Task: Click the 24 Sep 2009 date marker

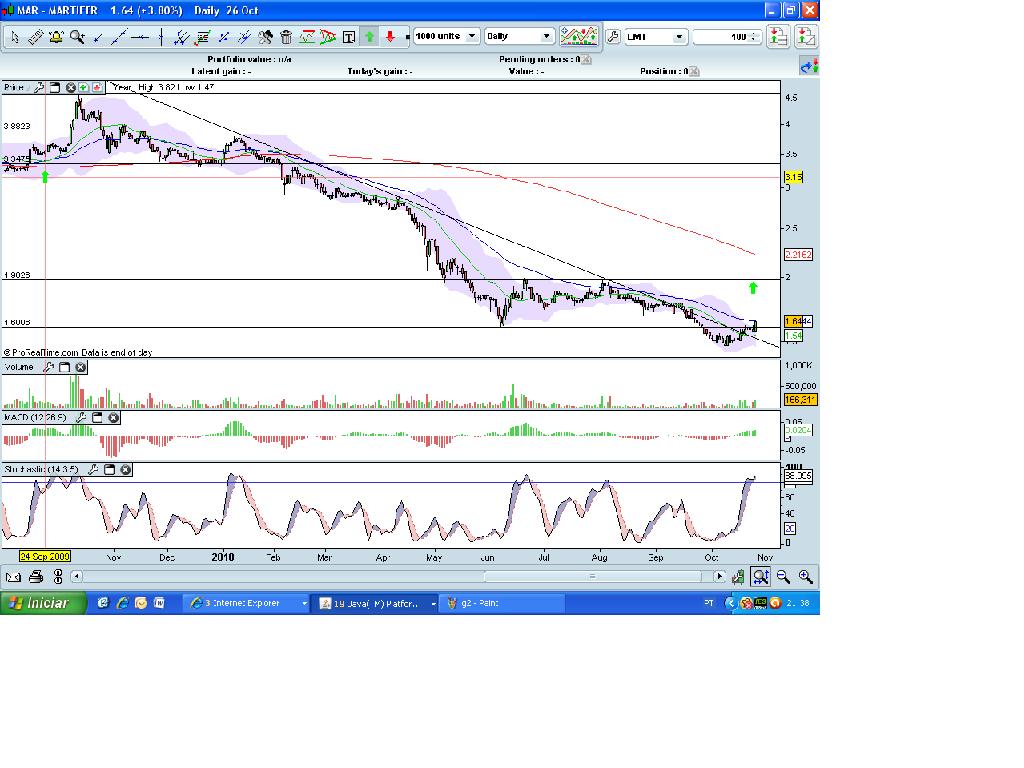Action: [x=44, y=556]
